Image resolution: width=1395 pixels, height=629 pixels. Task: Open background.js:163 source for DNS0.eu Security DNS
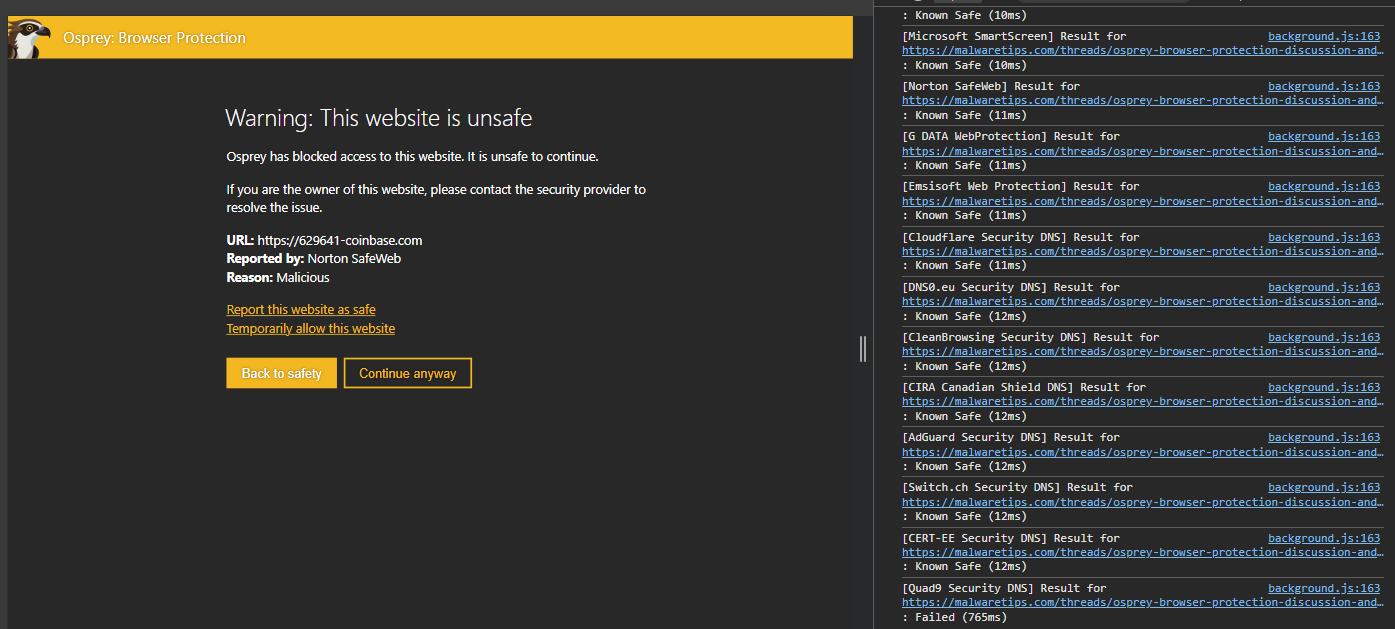(1324, 287)
